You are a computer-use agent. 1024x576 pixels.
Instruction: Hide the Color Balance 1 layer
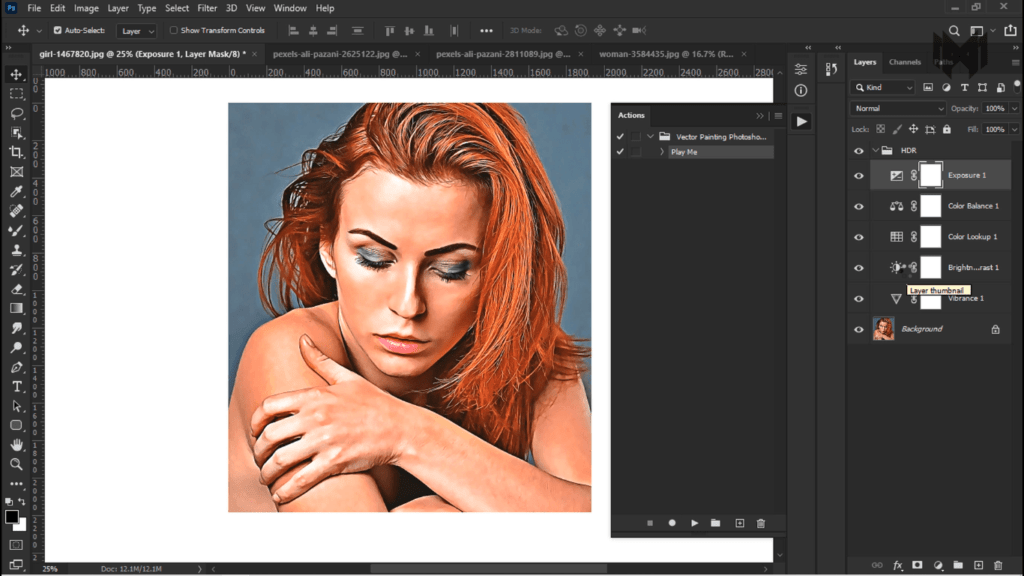pos(859,206)
